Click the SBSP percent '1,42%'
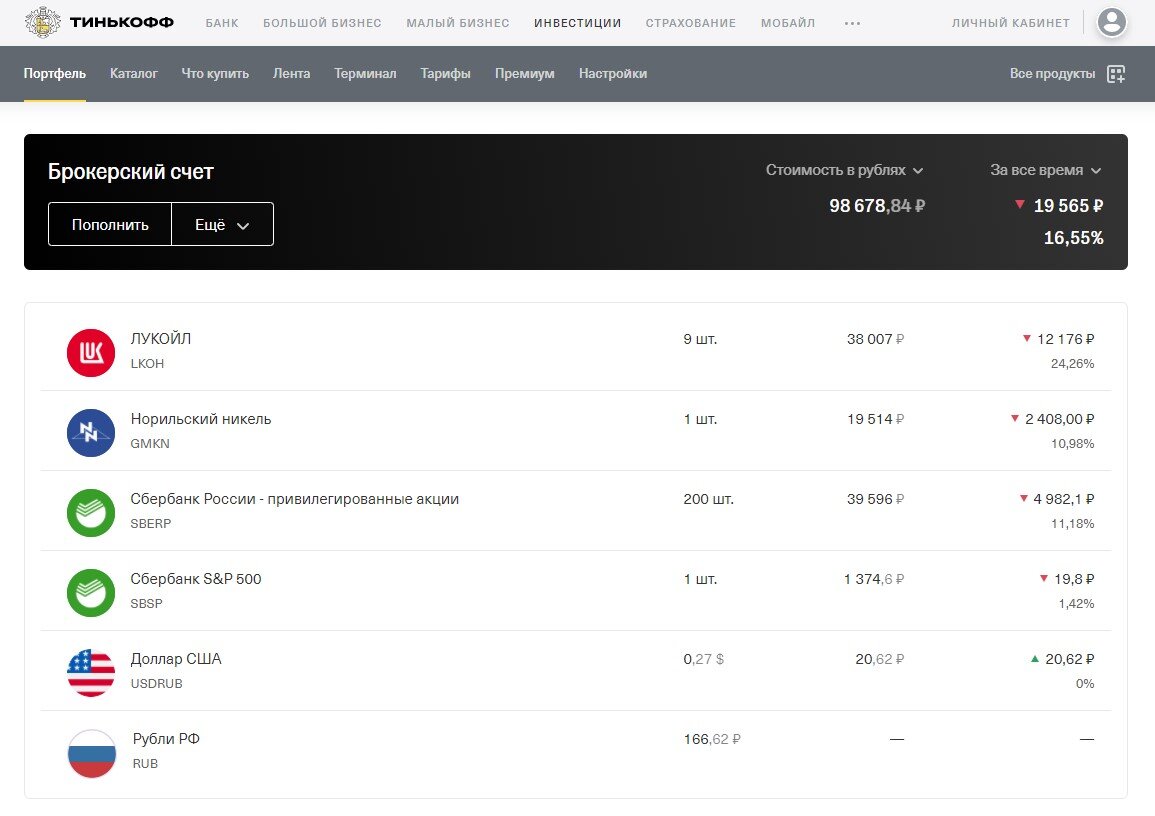This screenshot has width=1155, height=816. (1076, 604)
